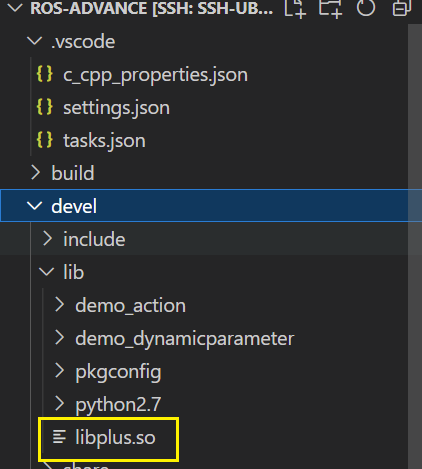Viewport: 422px width, 469px height.
Task: Click the JSON icon beside settings.json
Action: coord(44,107)
